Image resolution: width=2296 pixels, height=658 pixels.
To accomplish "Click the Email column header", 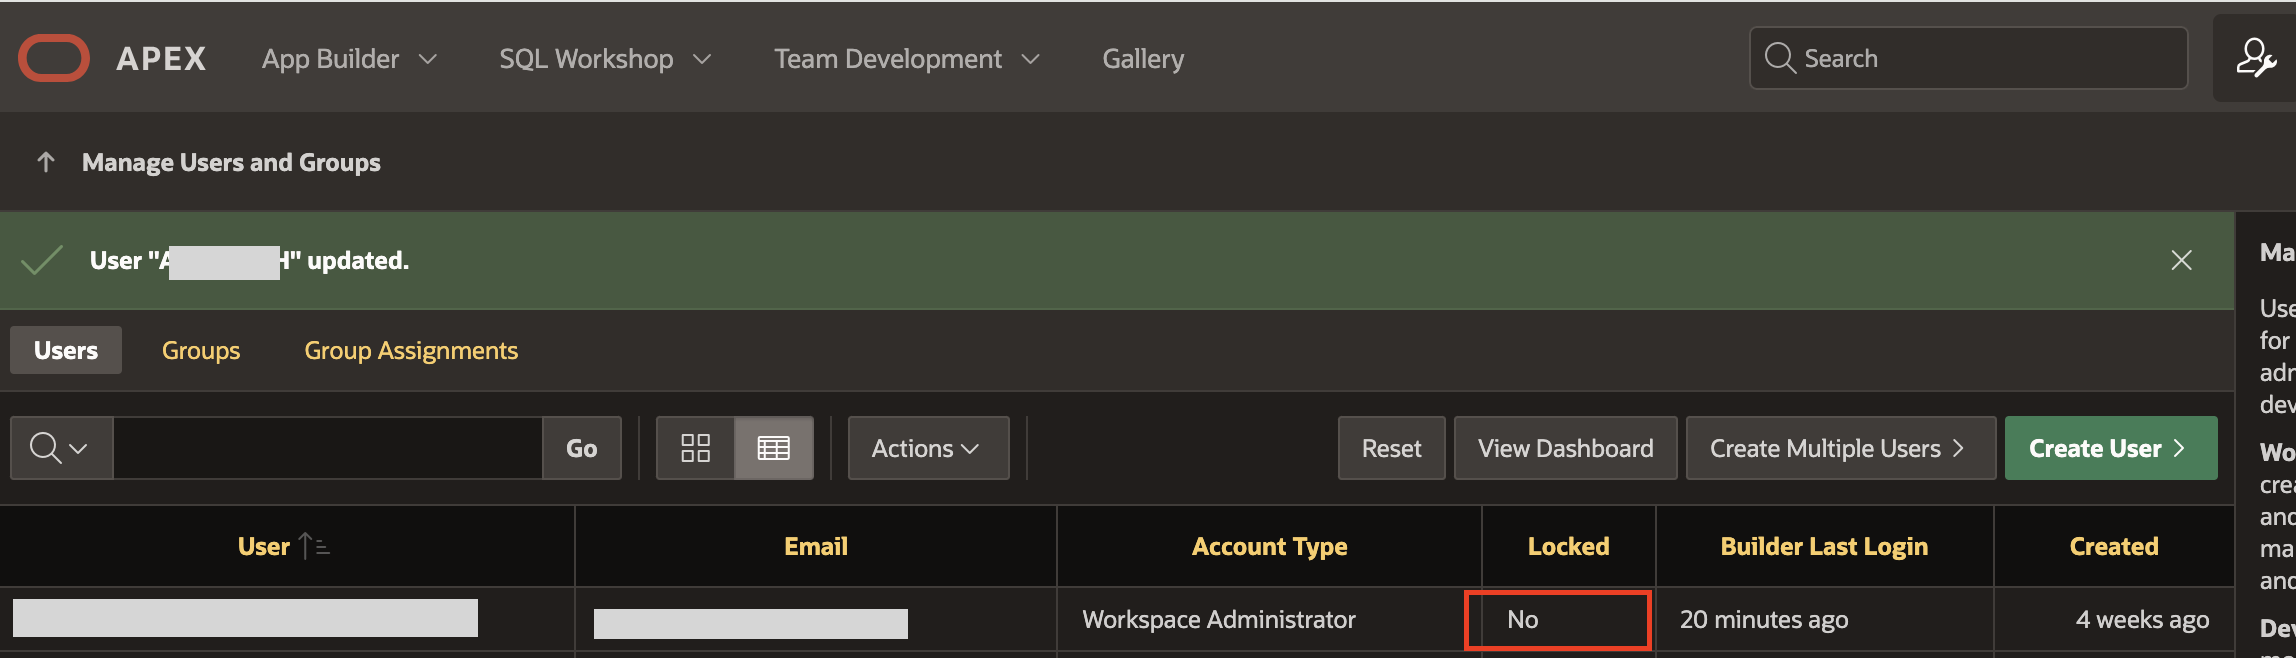I will pos(815,546).
